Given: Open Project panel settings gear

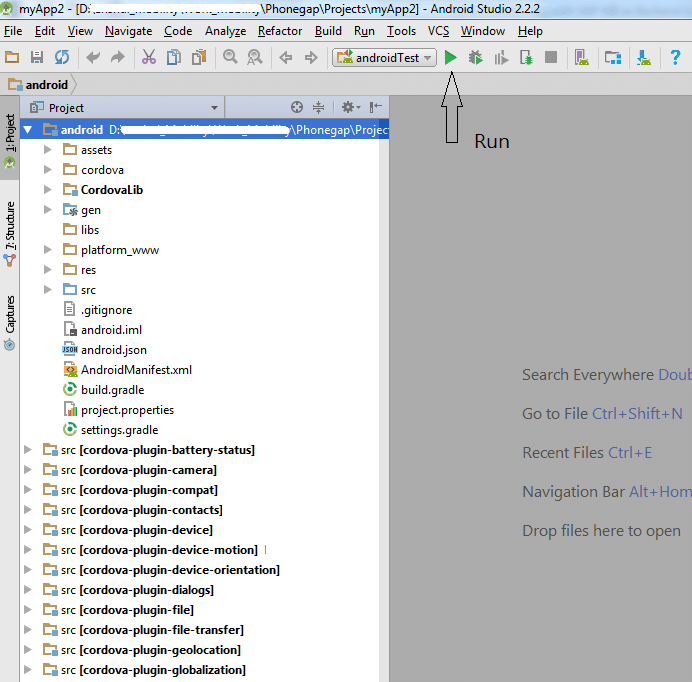Looking at the screenshot, I should (x=347, y=107).
